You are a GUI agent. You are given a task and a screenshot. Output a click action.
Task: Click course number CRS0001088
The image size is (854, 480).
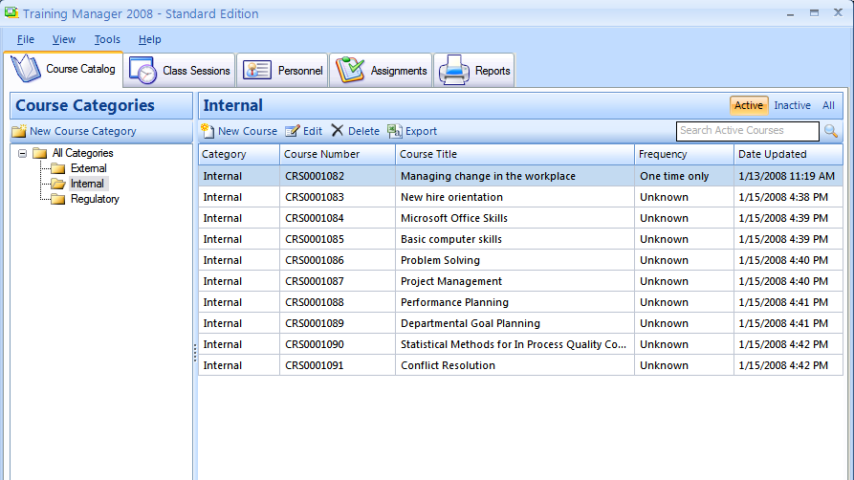315,302
